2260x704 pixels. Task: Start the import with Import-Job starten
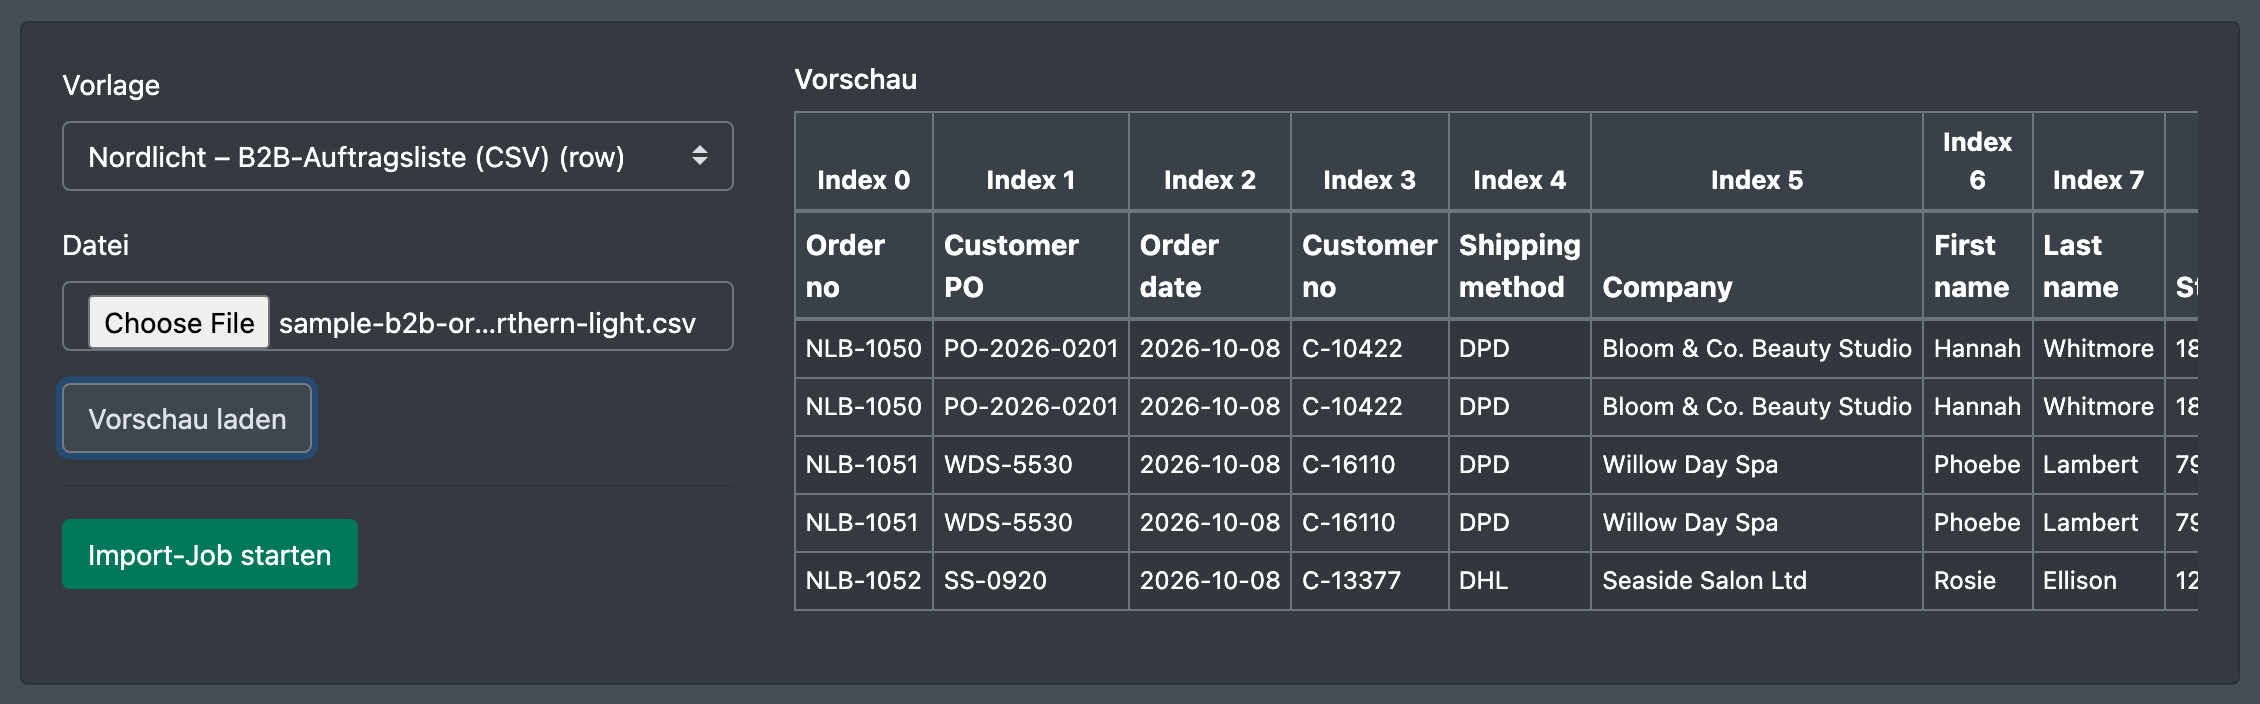coord(209,554)
